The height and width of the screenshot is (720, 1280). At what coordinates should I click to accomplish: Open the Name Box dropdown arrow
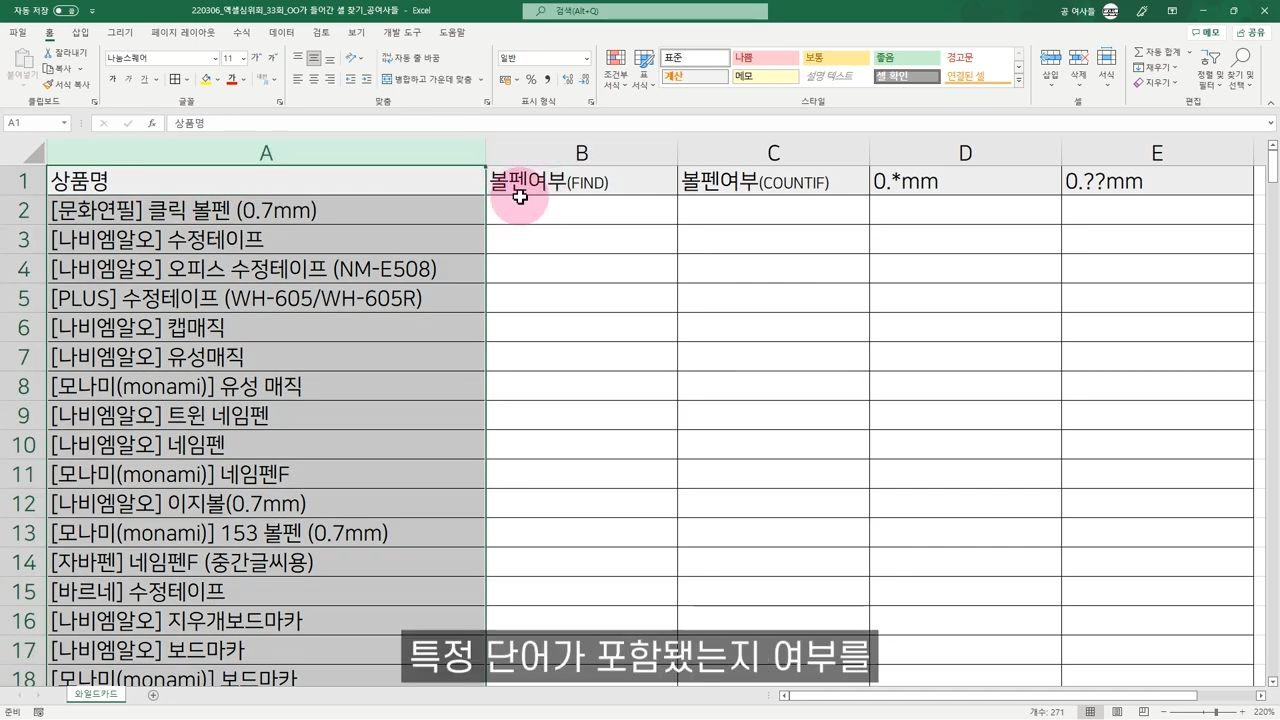pyautogui.click(x=64, y=123)
